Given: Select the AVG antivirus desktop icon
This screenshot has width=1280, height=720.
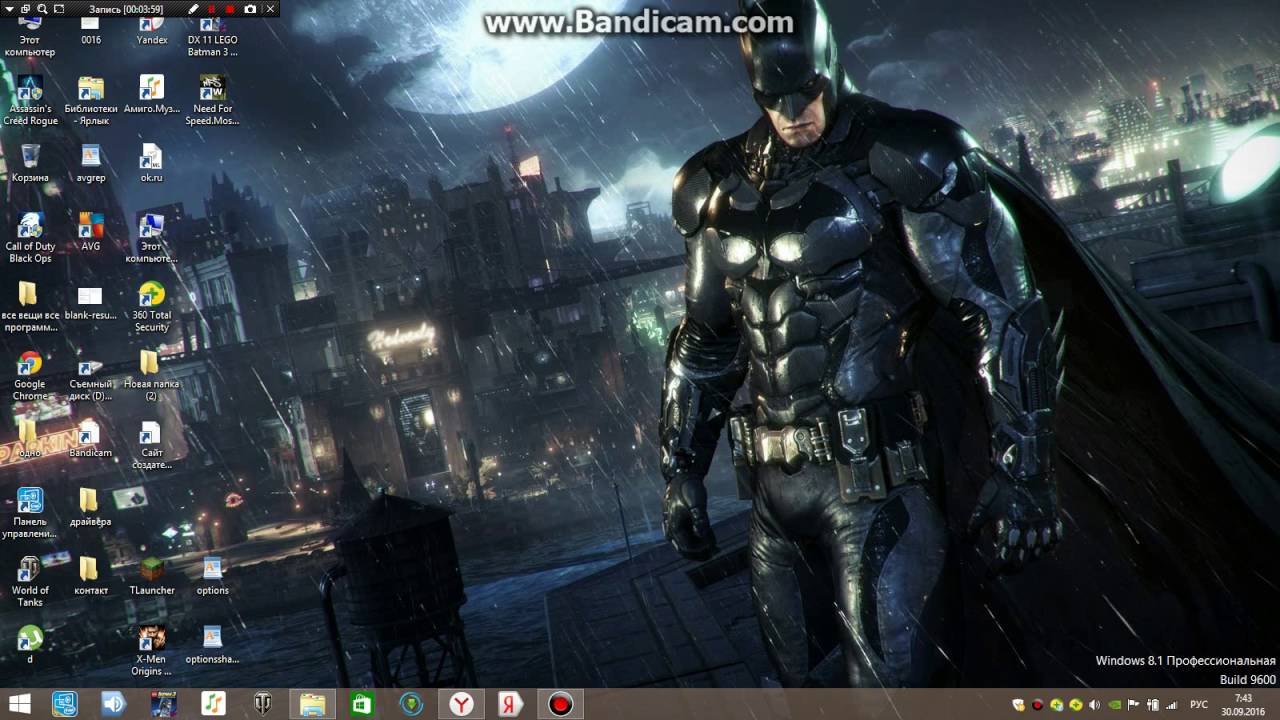Looking at the screenshot, I should click(x=91, y=231).
